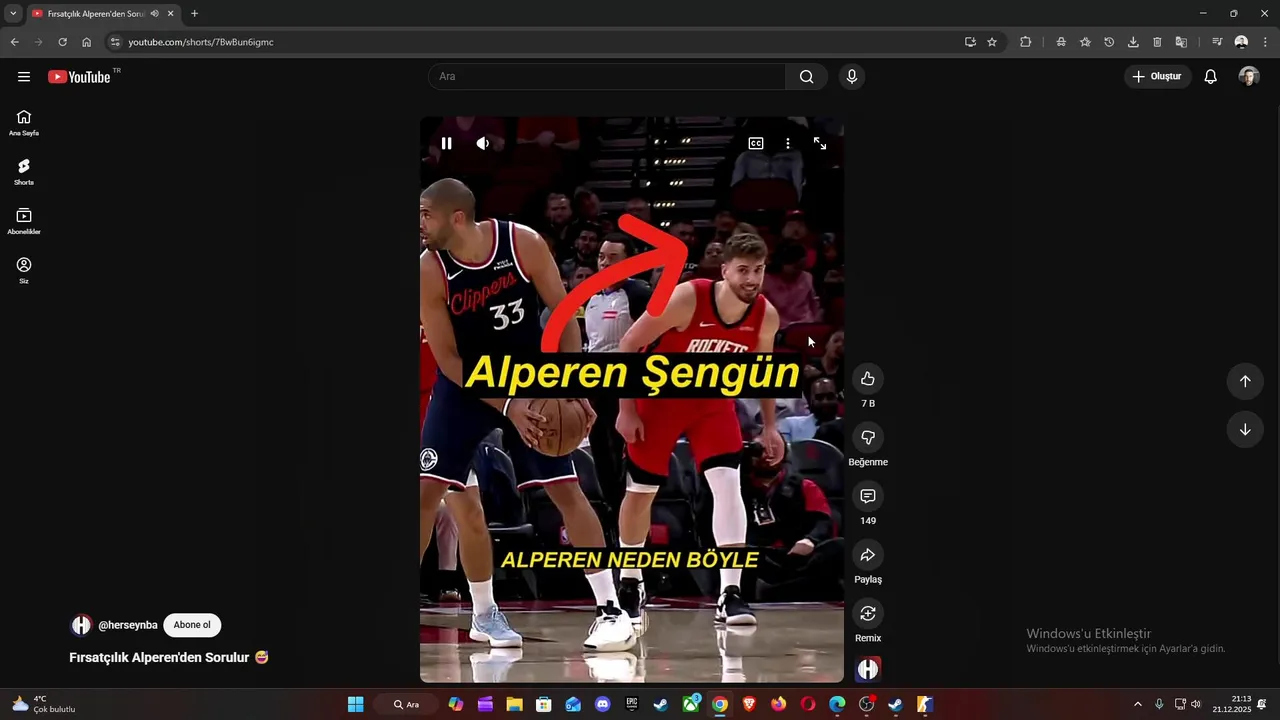Open the Windows Start menu
This screenshot has height=720, width=1280.
(355, 705)
